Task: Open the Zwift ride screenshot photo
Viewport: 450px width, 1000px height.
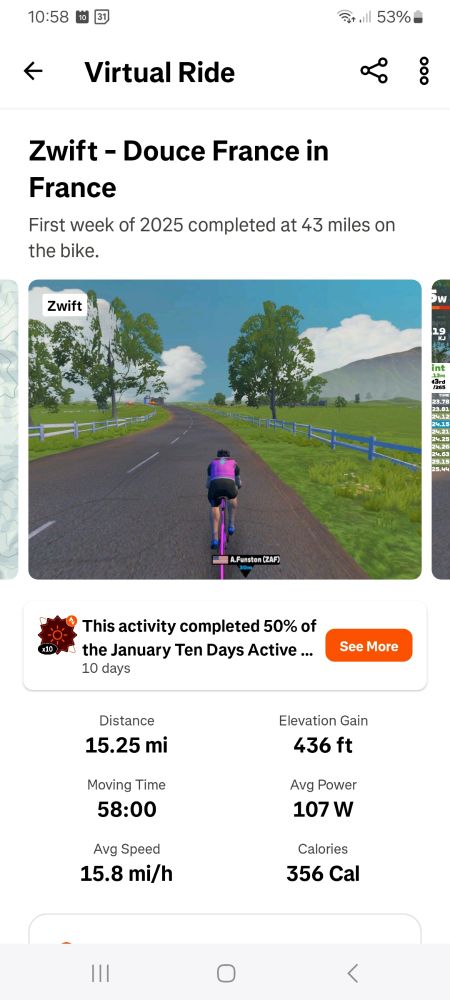Action: click(x=225, y=429)
